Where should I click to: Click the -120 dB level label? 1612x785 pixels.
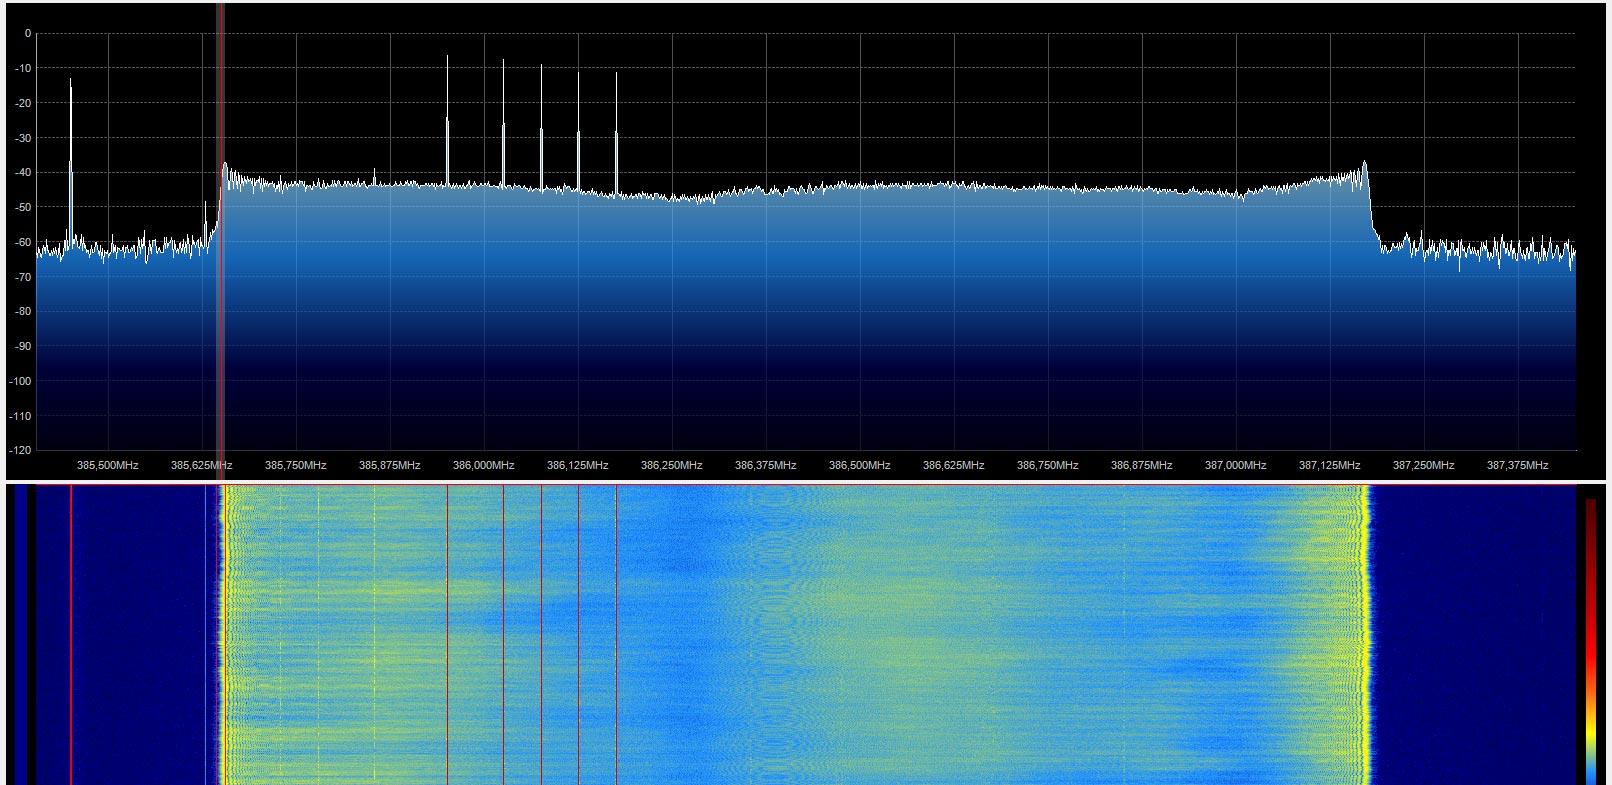click(x=20, y=451)
